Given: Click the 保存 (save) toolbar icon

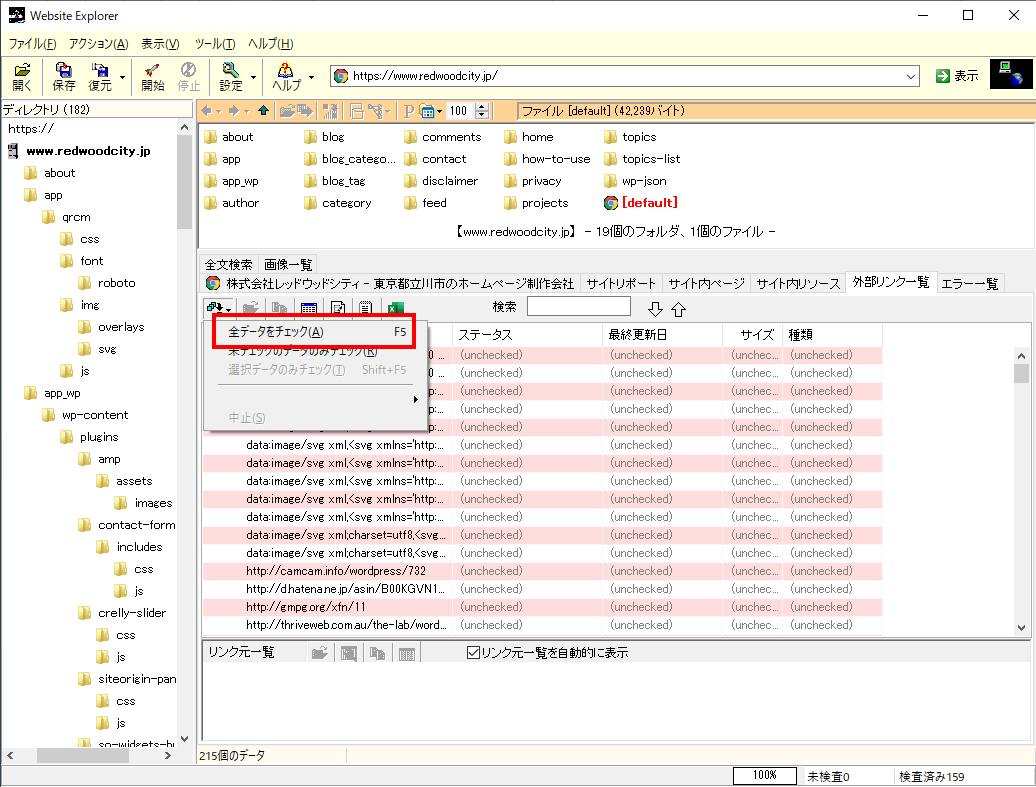Looking at the screenshot, I should click(63, 77).
